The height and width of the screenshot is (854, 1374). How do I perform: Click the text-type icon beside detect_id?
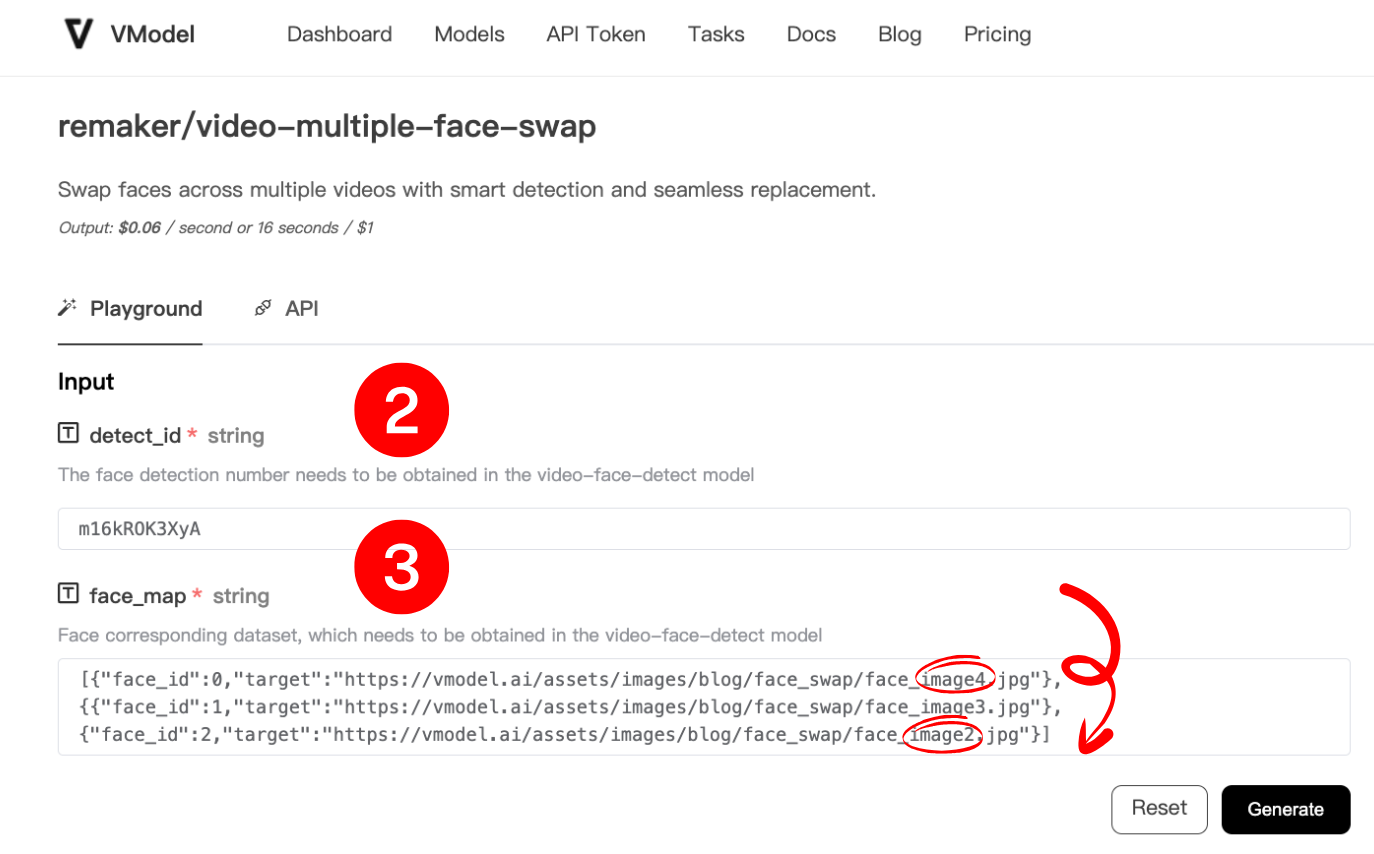point(68,435)
